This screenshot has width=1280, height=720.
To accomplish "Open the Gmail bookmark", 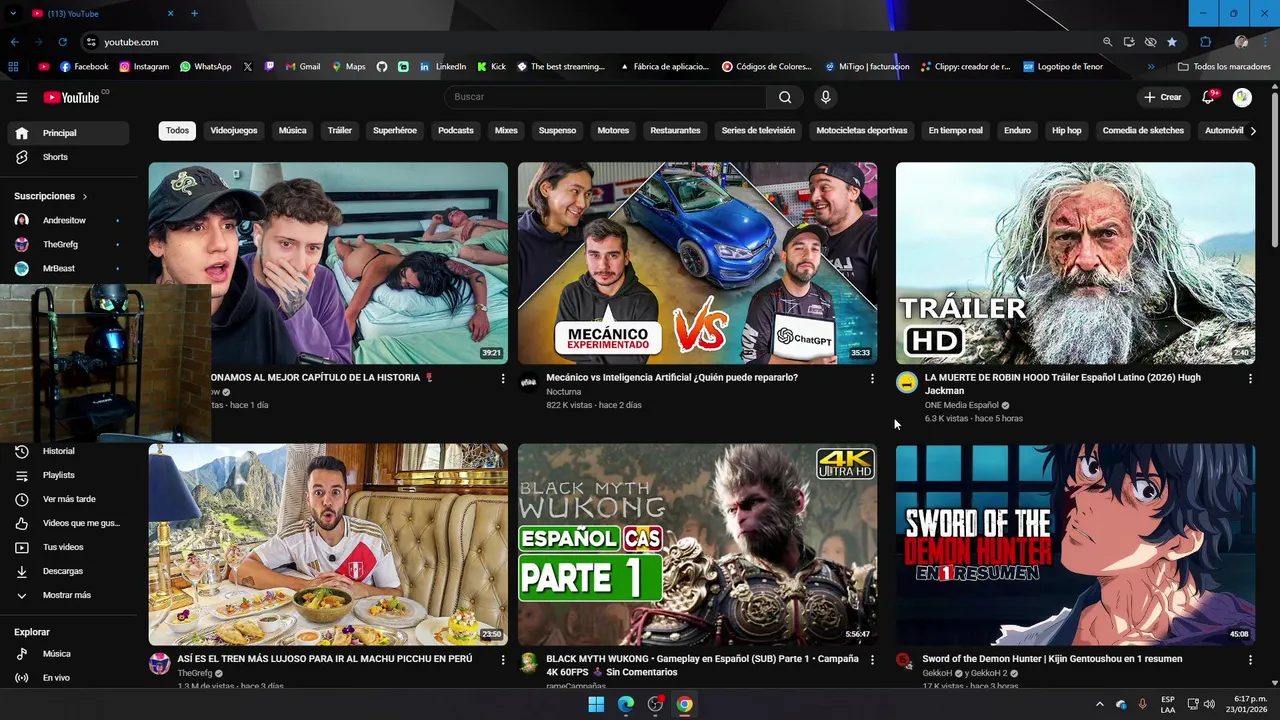I will pos(303,67).
